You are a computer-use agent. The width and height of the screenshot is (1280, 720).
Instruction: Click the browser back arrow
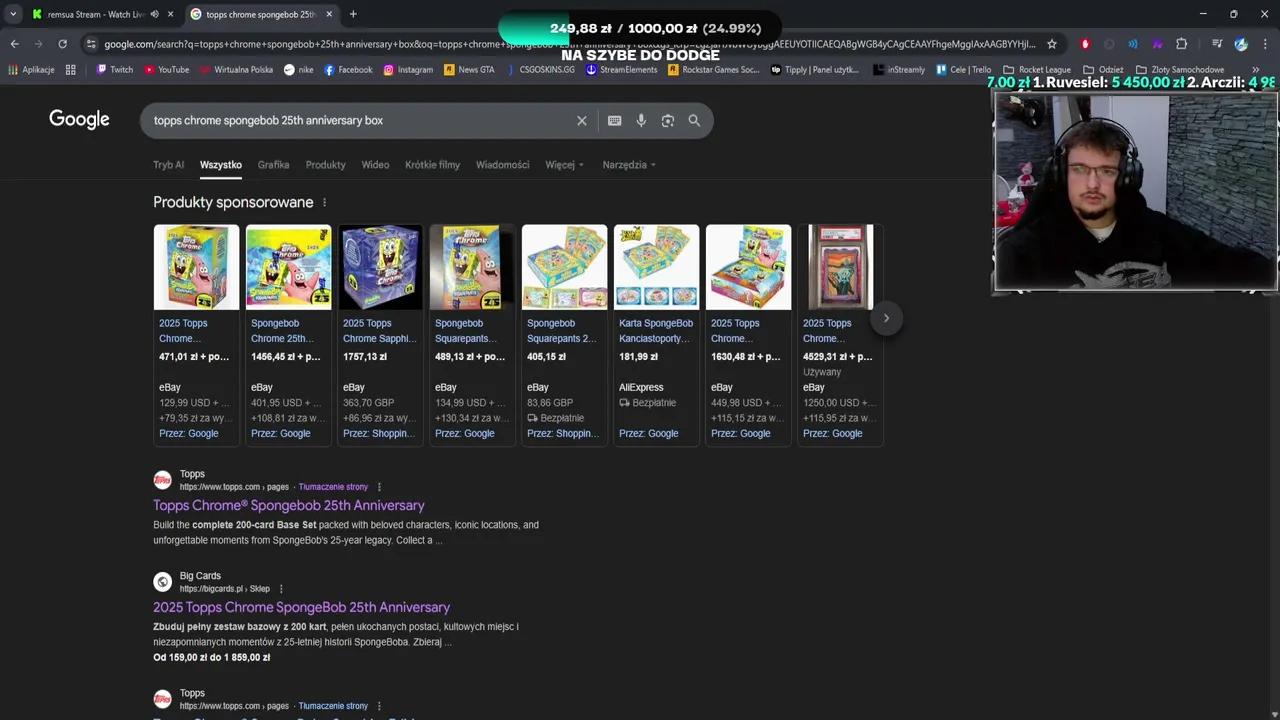pos(14,44)
